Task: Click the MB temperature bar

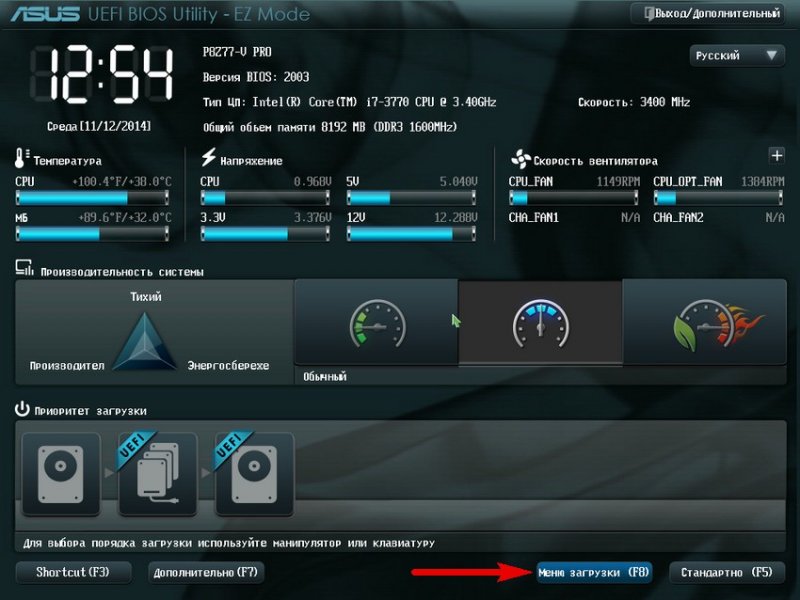Action: pos(92,234)
